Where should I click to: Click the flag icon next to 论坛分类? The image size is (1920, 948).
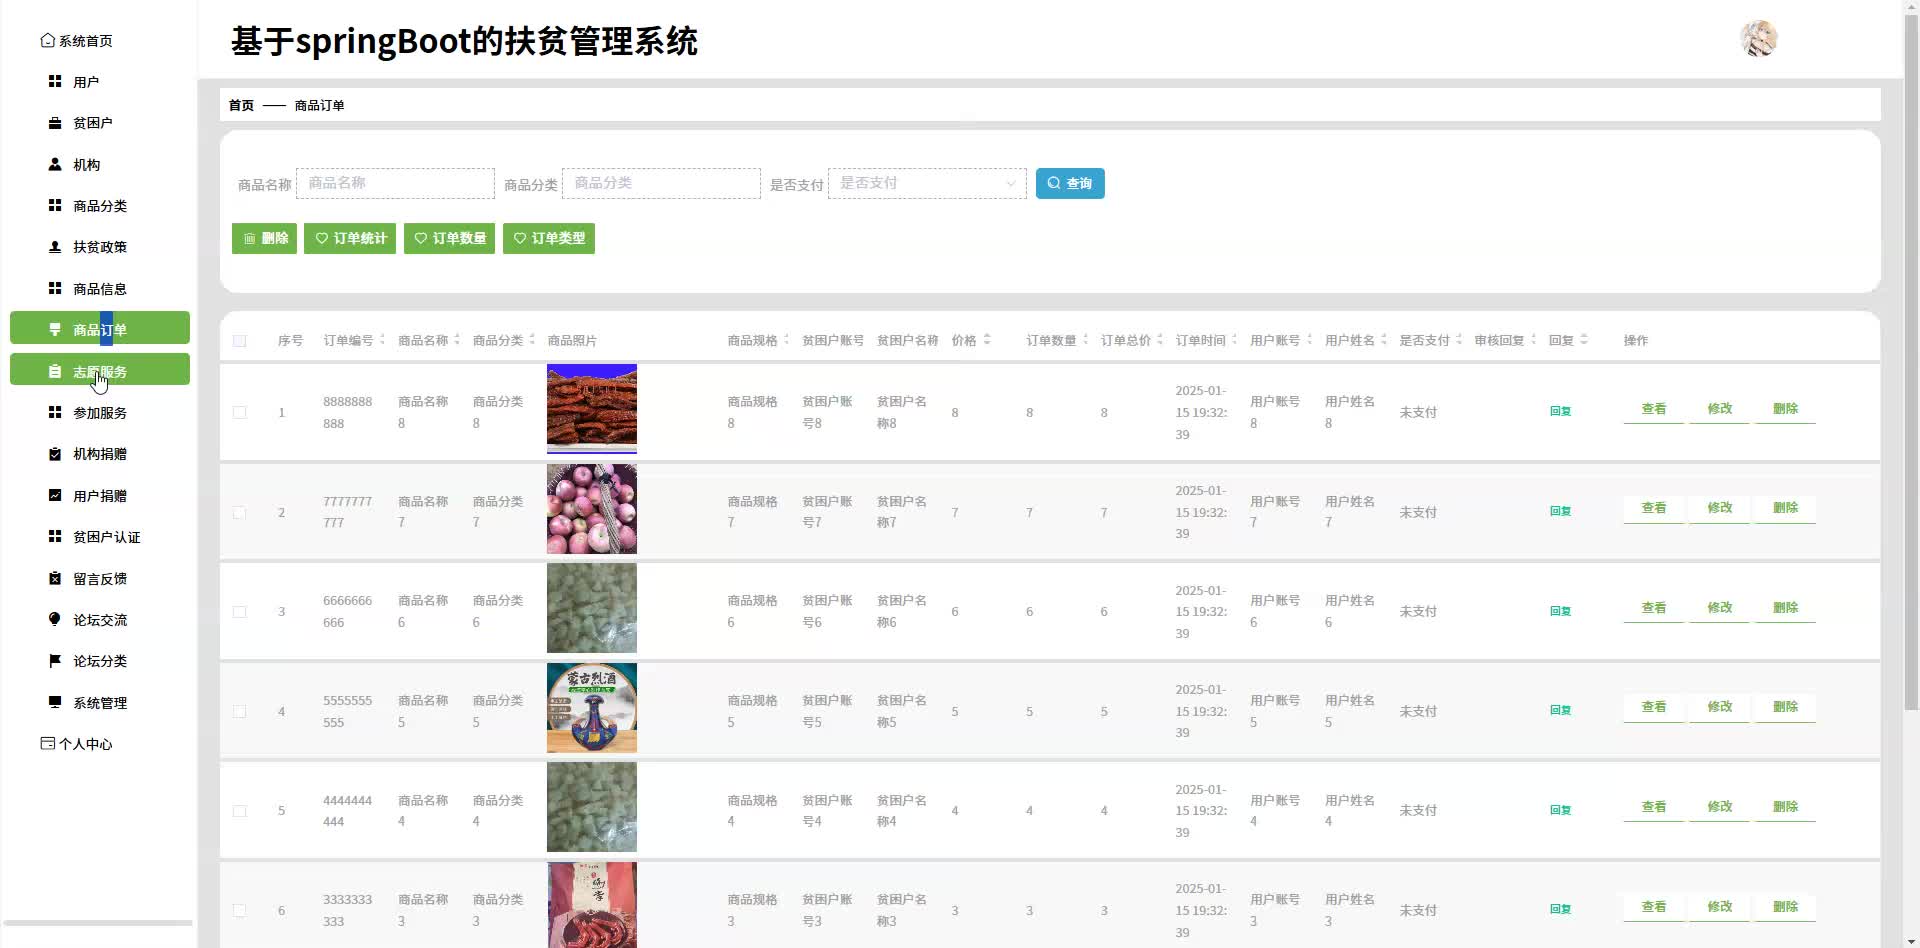pyautogui.click(x=55, y=661)
